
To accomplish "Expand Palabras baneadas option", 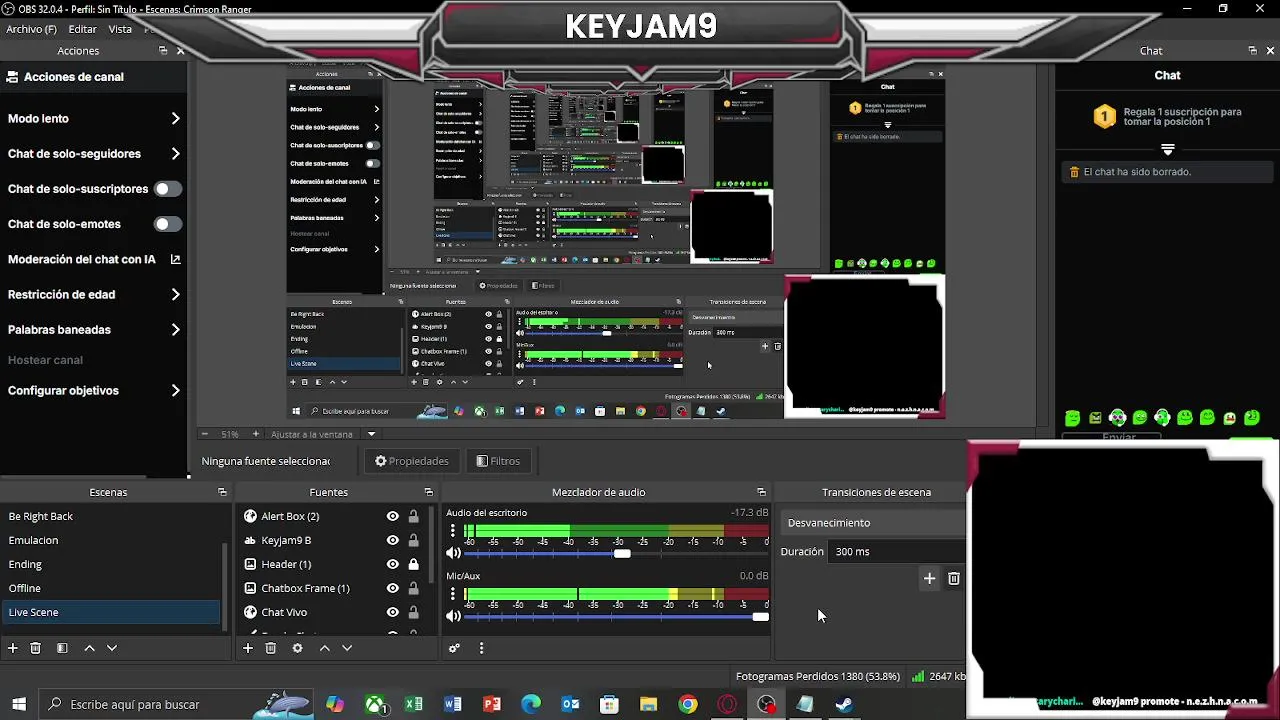I will coord(175,329).
